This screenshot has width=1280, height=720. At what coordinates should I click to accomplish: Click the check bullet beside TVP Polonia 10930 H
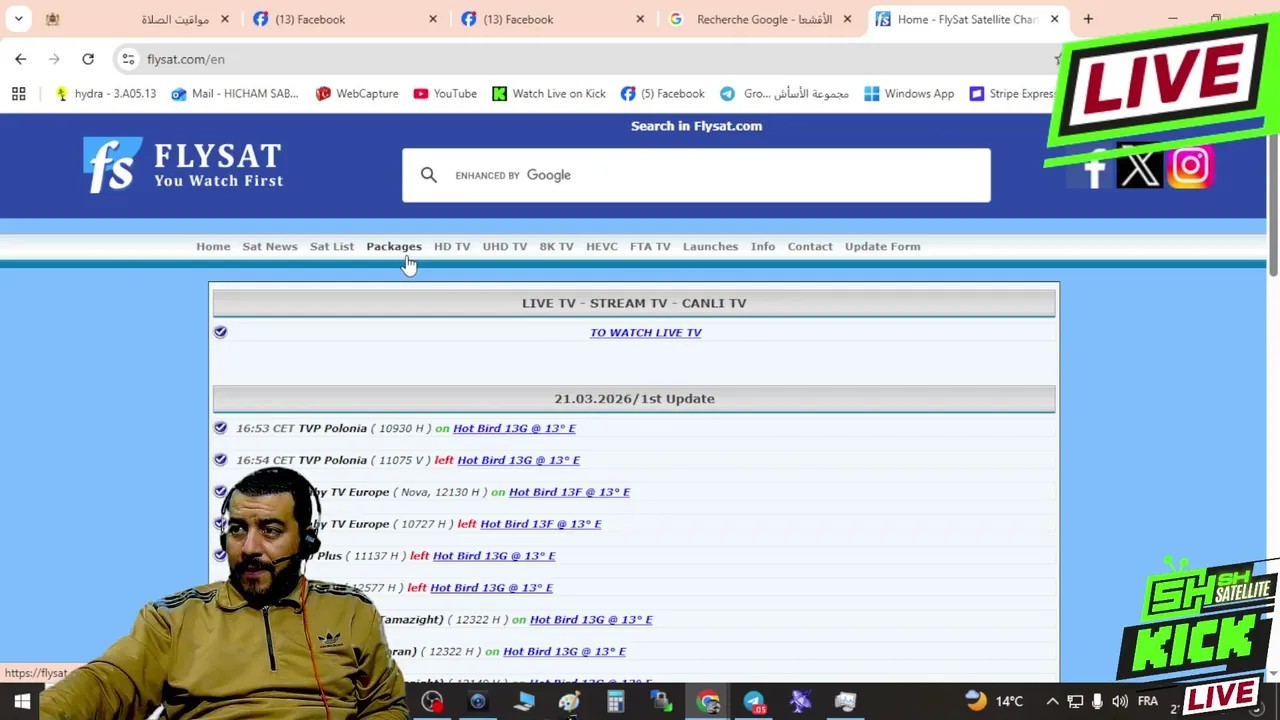220,428
